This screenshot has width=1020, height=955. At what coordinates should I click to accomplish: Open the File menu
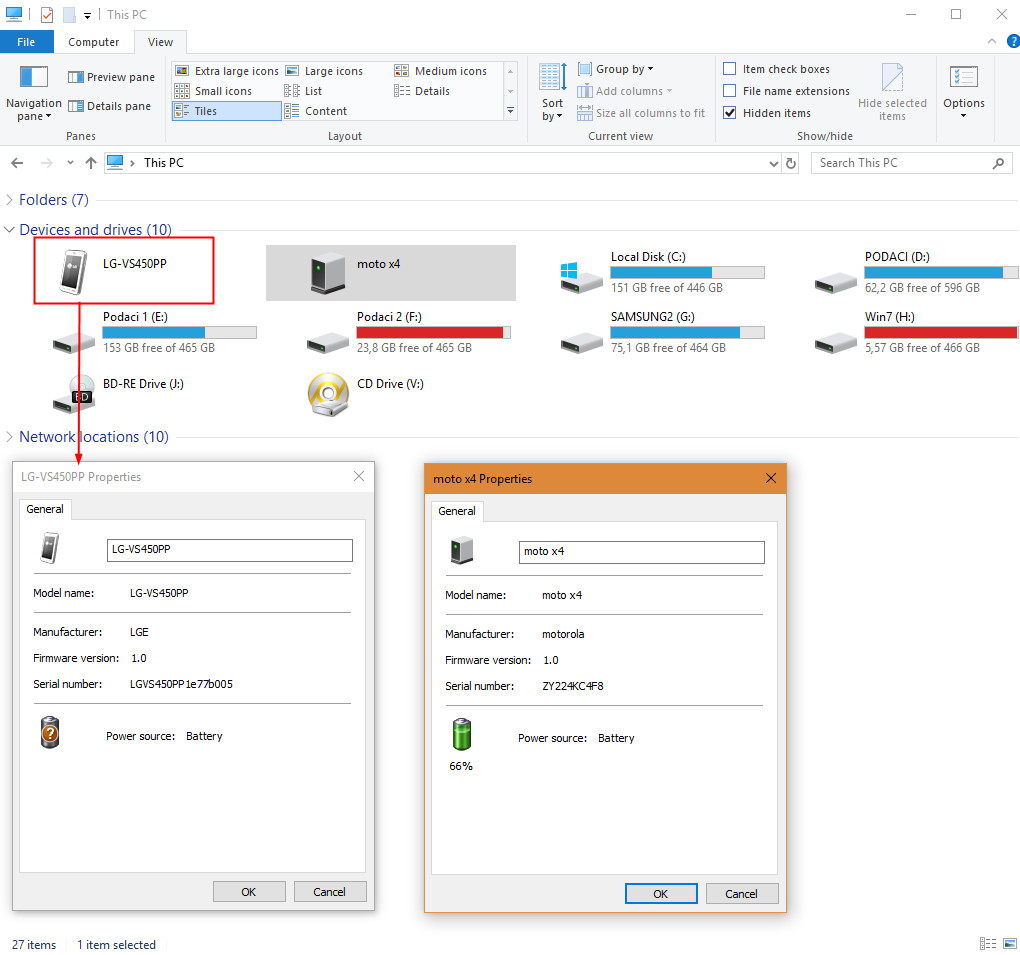pyautogui.click(x=27, y=42)
